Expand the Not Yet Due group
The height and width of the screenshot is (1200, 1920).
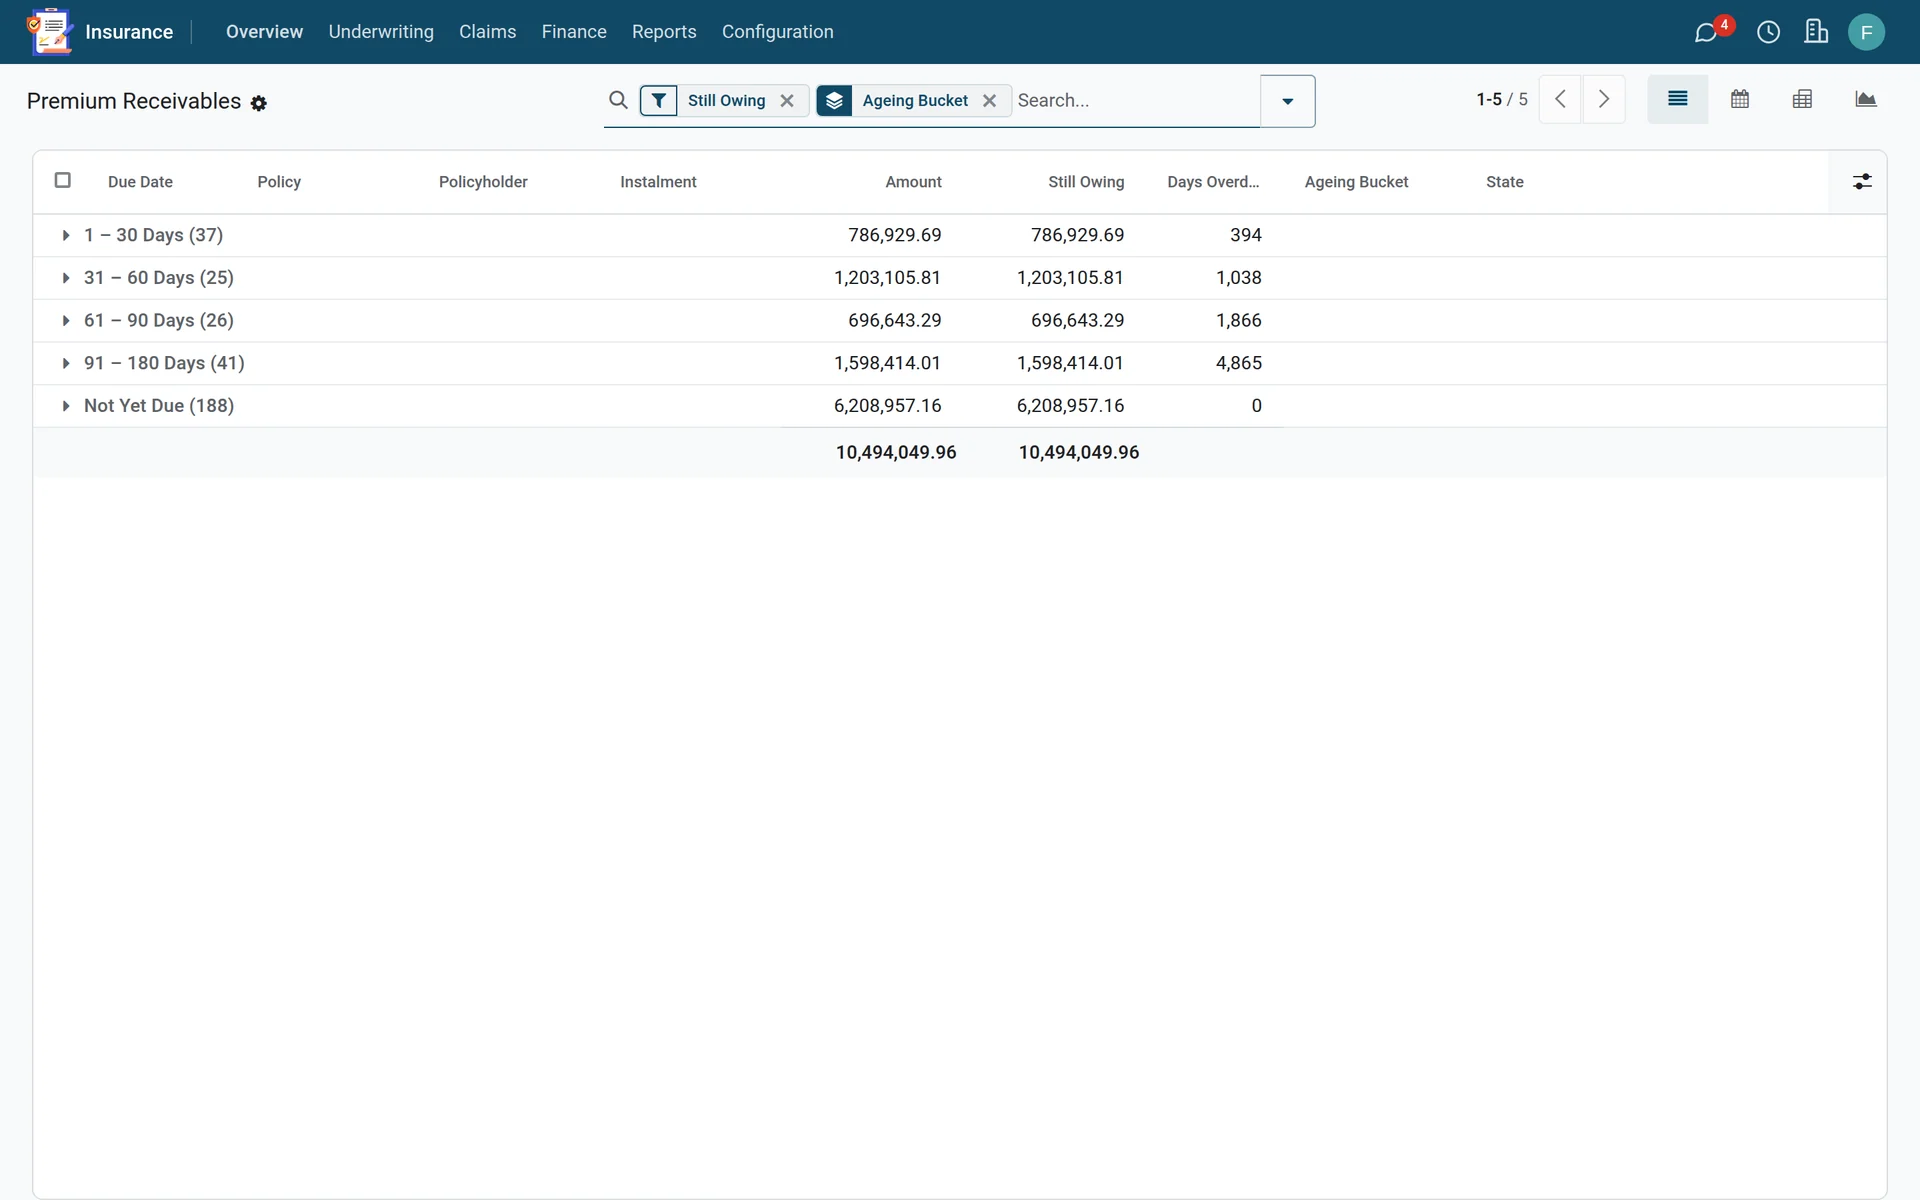[x=66, y=406]
